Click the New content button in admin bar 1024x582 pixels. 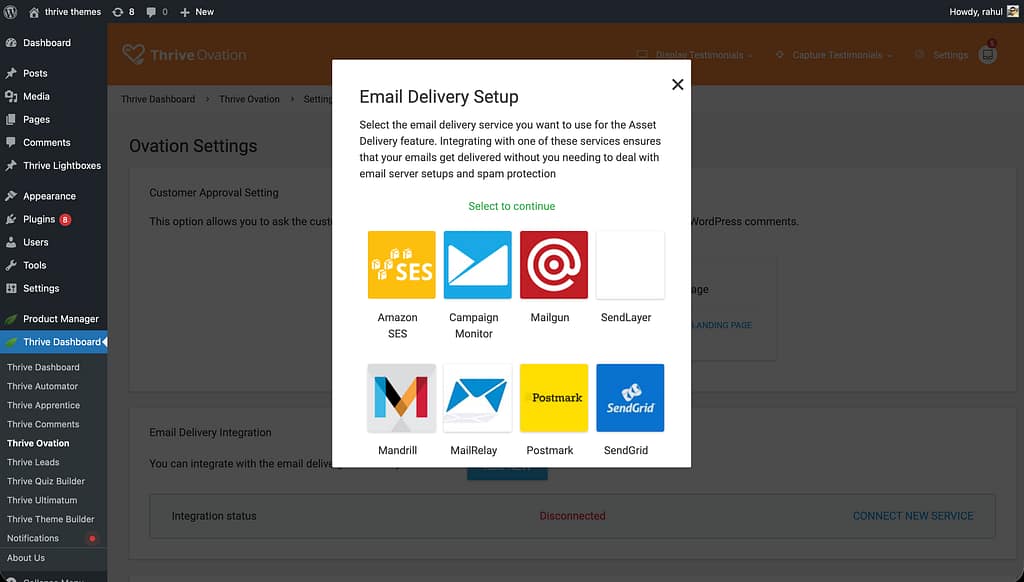pyautogui.click(x=197, y=12)
